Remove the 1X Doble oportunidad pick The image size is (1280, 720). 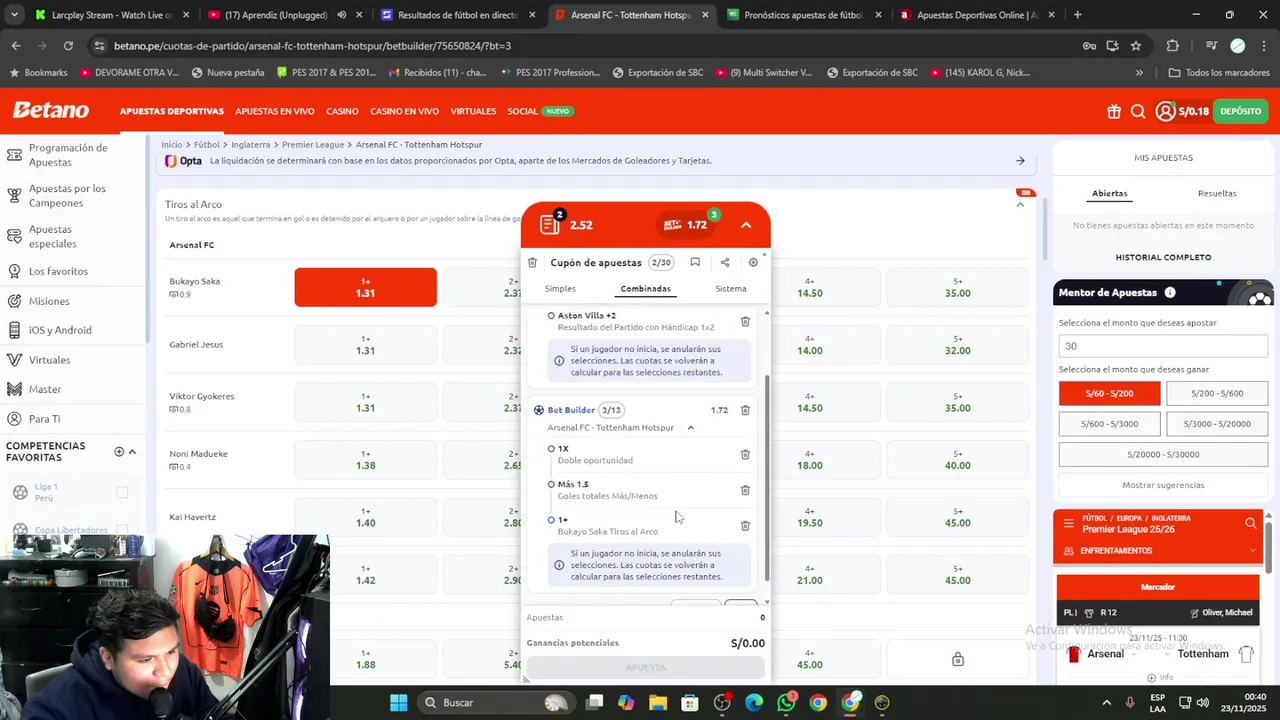coord(745,454)
